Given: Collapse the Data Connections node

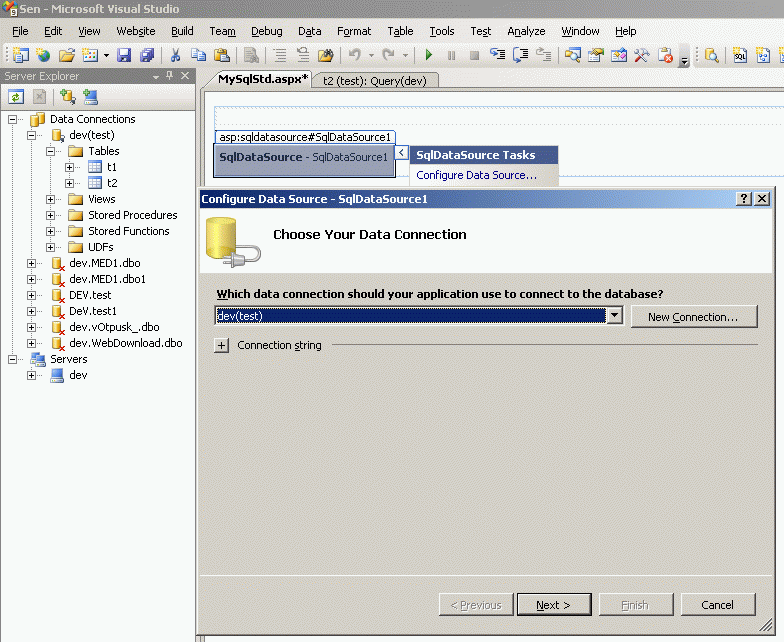Looking at the screenshot, I should pyautogui.click(x=12, y=119).
